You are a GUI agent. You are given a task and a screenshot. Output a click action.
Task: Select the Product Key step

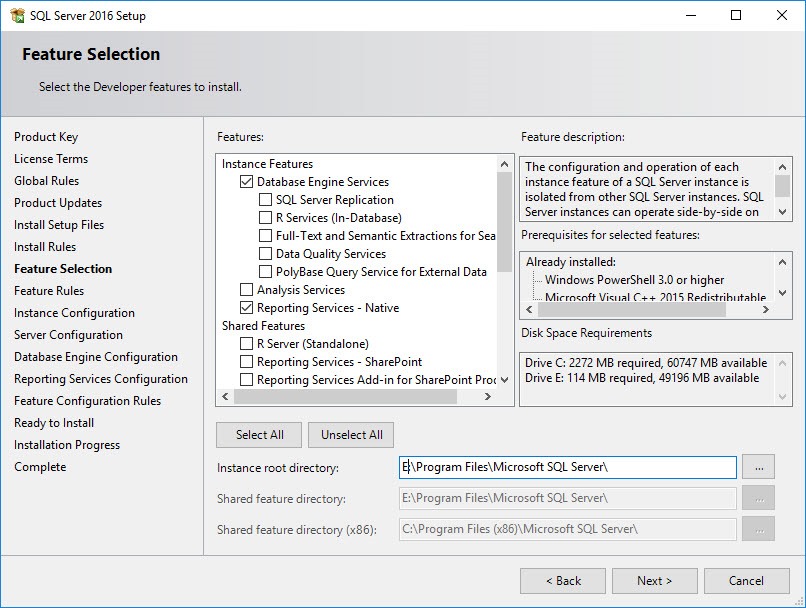click(46, 137)
